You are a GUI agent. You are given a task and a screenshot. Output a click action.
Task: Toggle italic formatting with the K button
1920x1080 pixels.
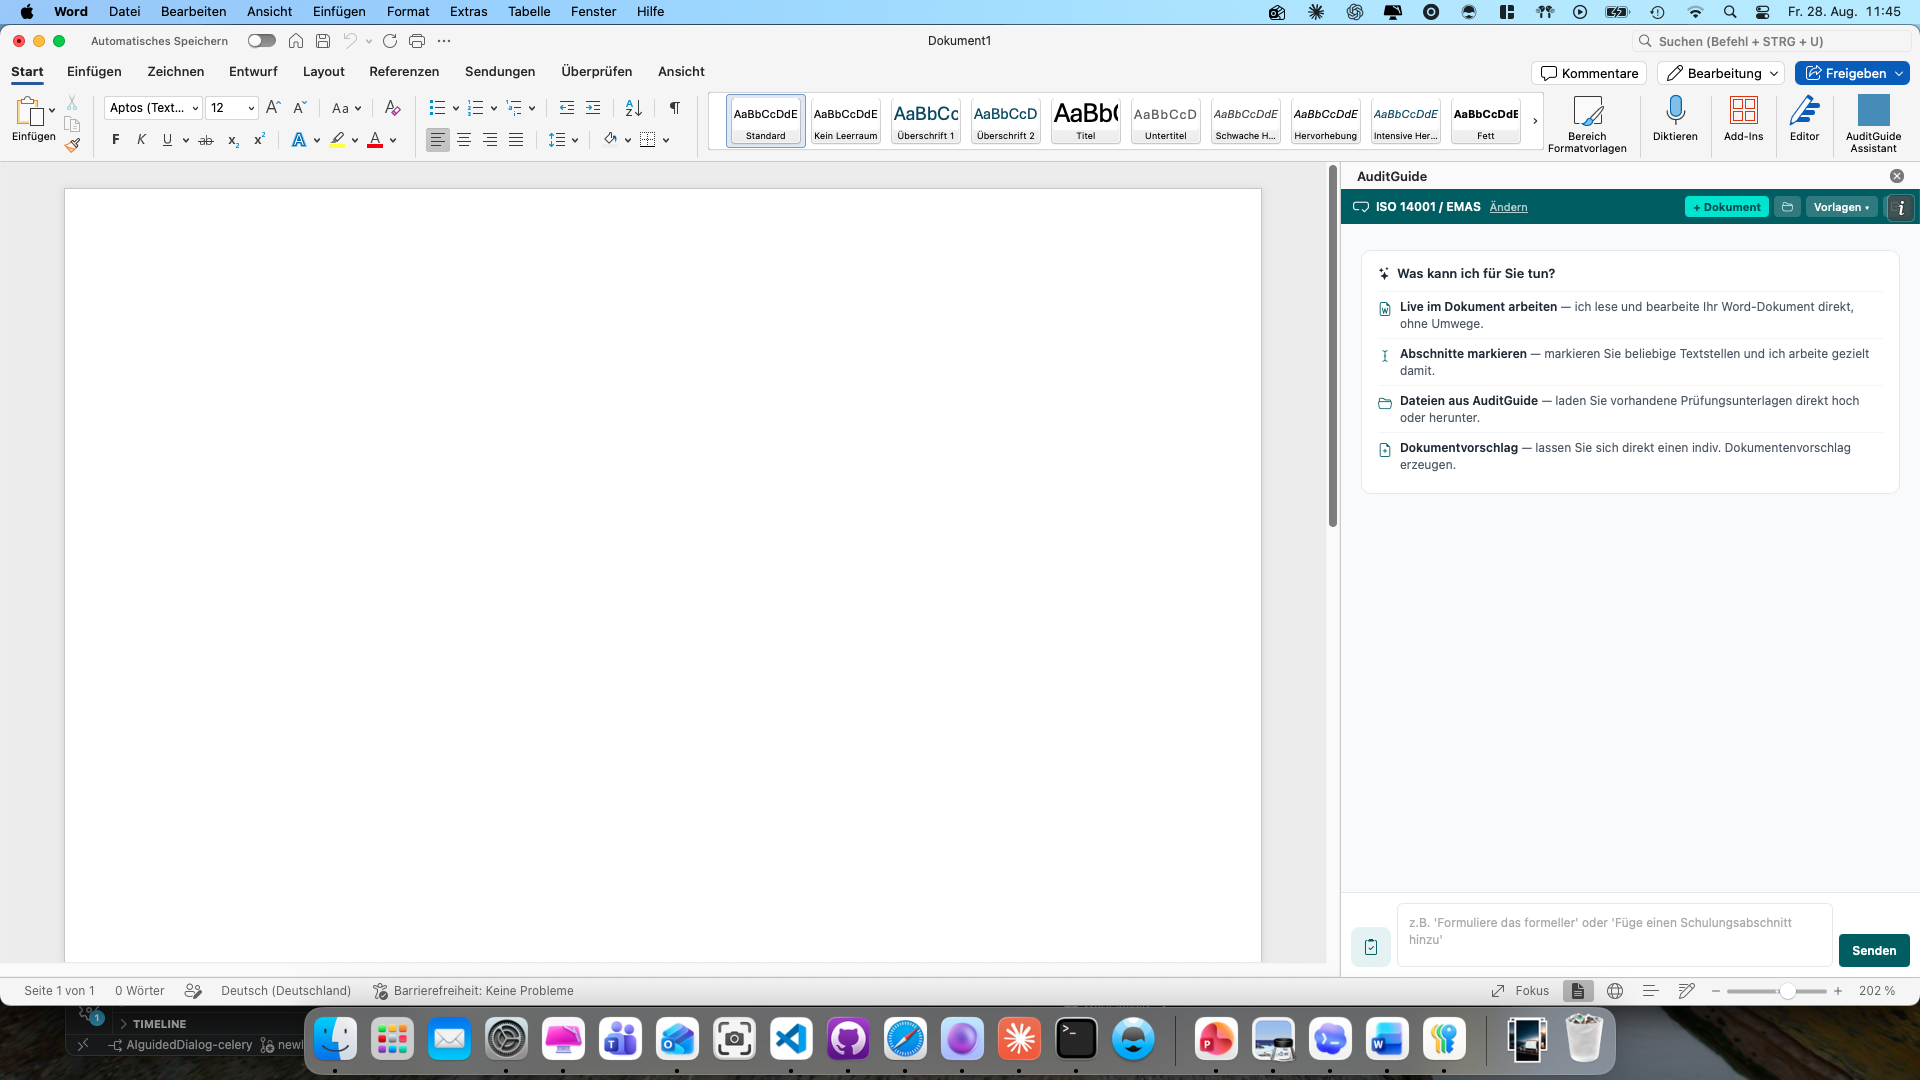point(142,140)
